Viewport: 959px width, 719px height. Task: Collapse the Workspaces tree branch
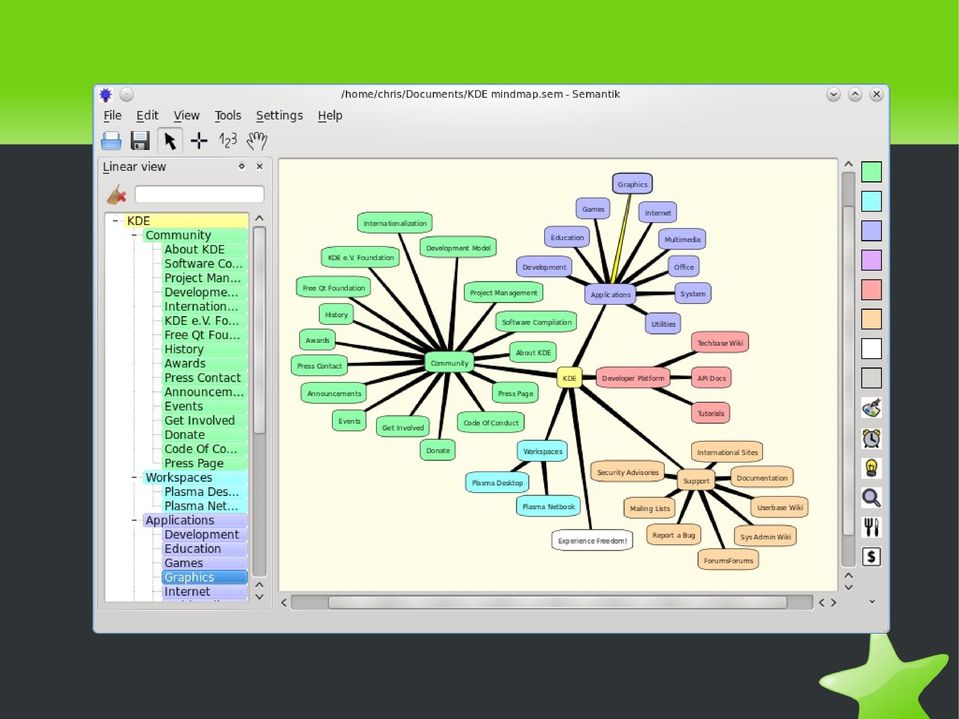pos(134,477)
